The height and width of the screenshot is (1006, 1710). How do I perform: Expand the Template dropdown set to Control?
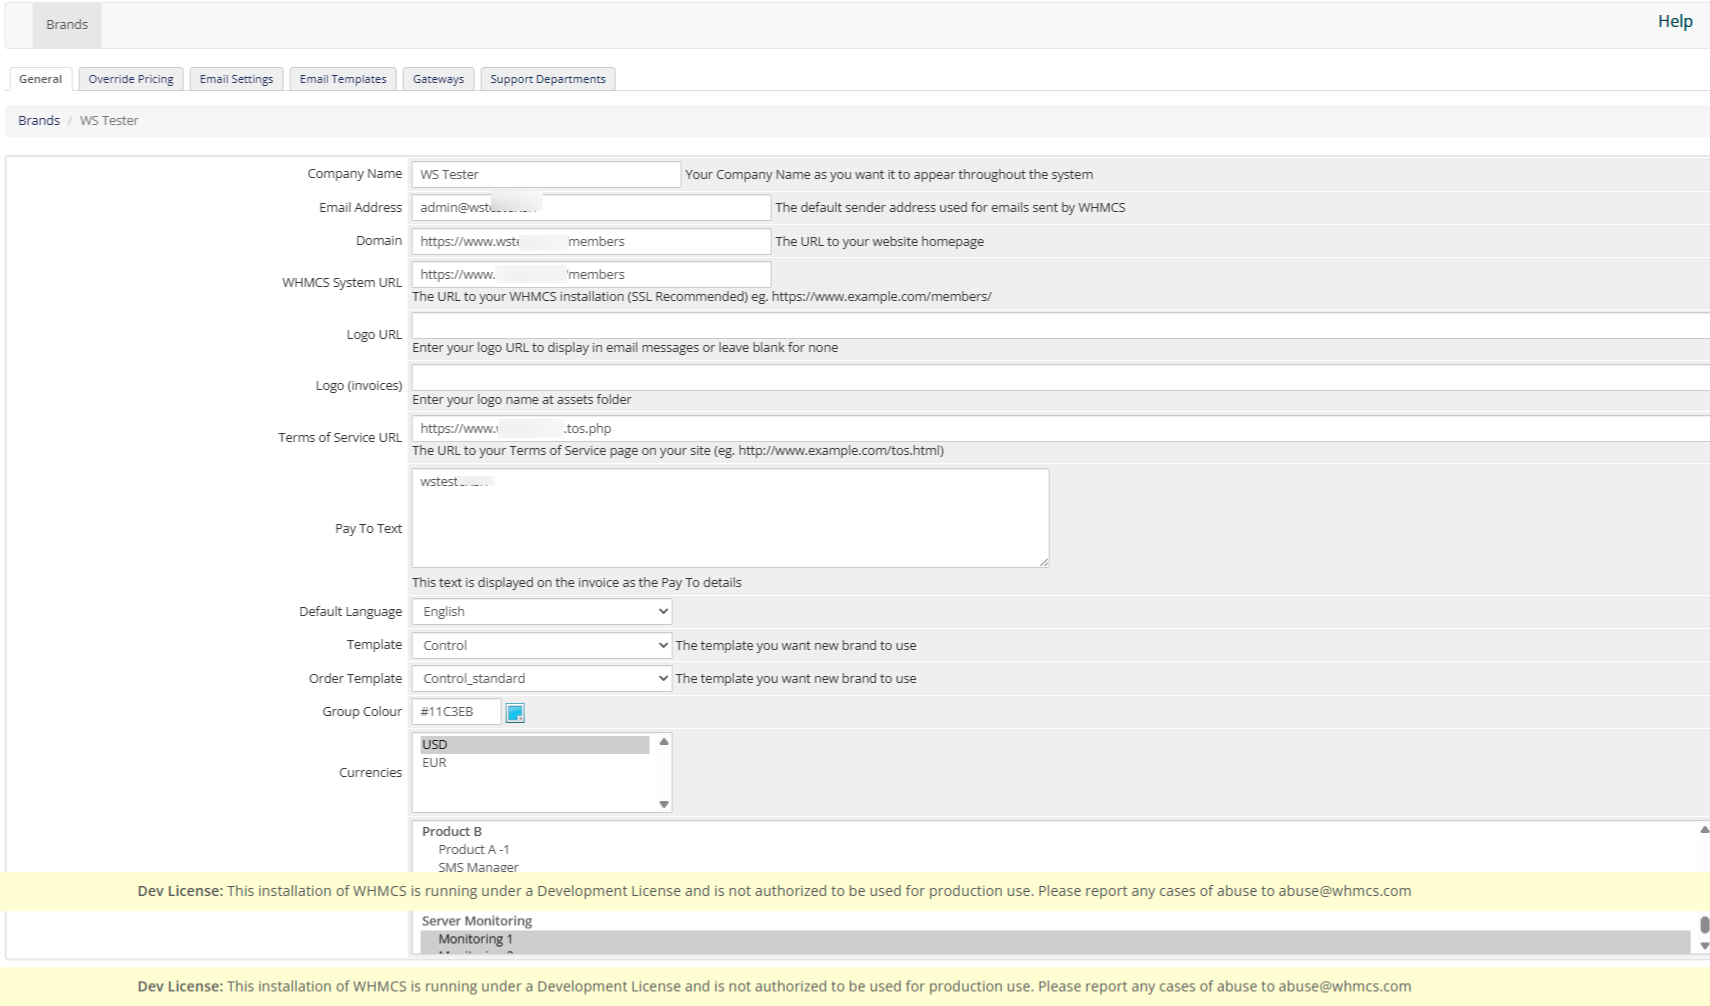(541, 646)
